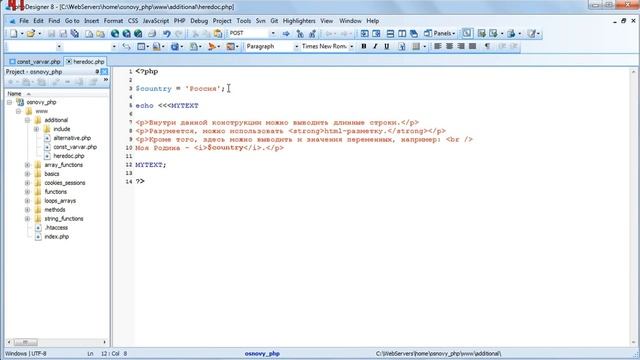Click the clipboard Paste icon

(218, 33)
